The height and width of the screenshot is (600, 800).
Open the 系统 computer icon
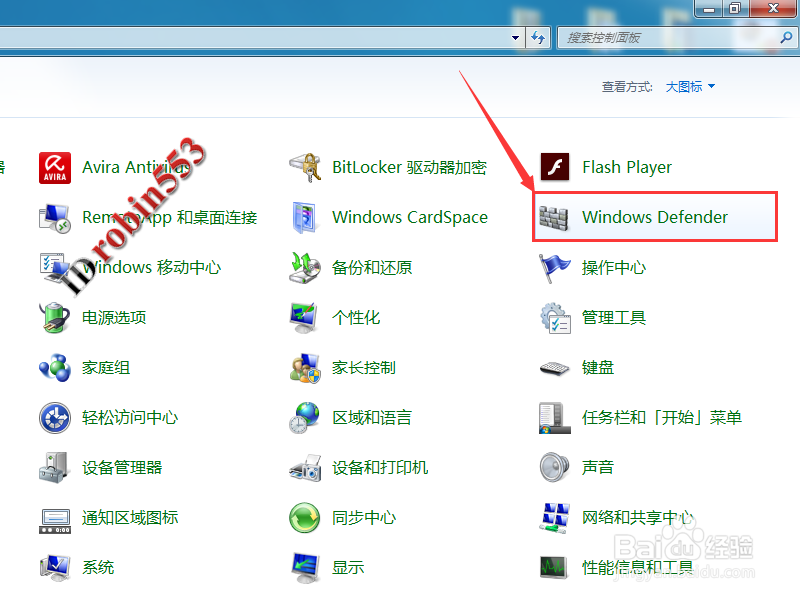pos(55,567)
